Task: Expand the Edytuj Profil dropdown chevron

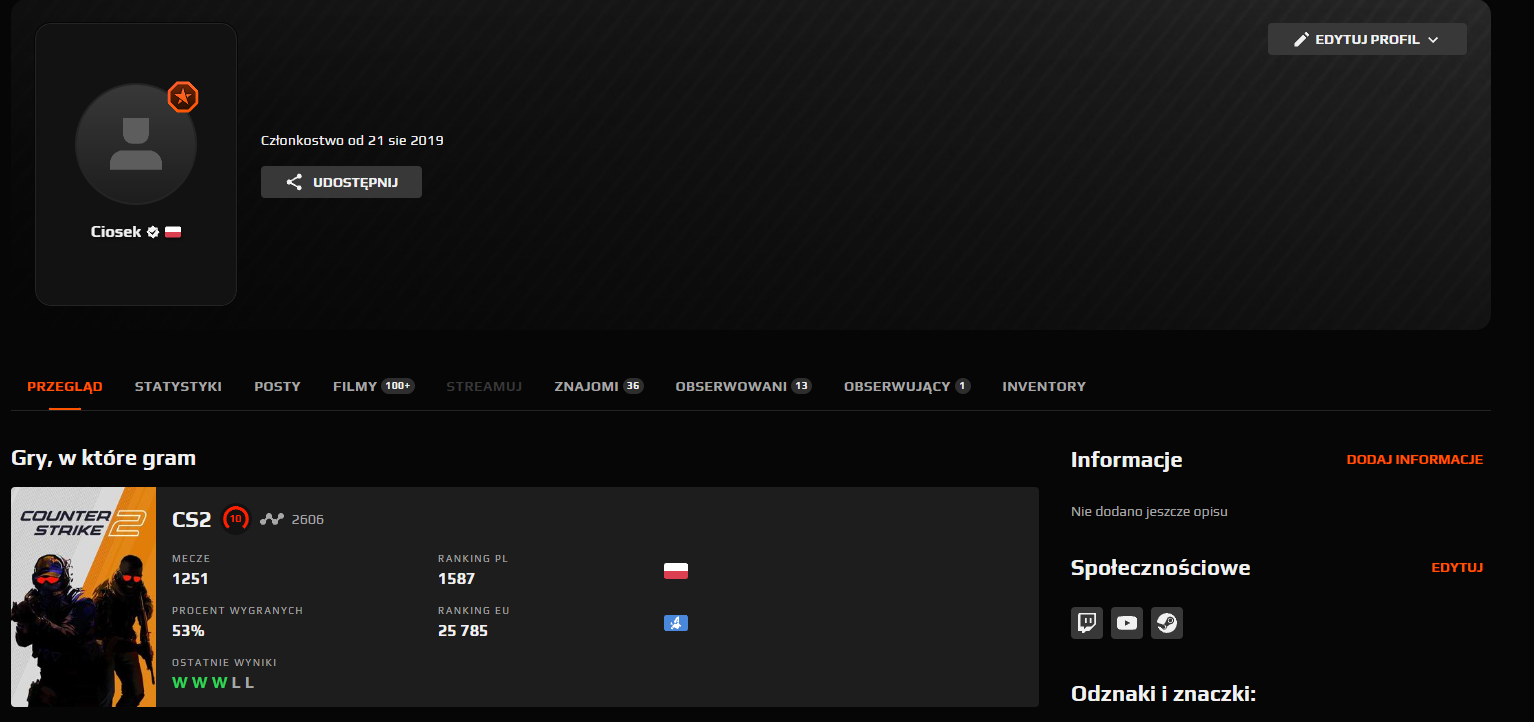Action: click(1433, 40)
